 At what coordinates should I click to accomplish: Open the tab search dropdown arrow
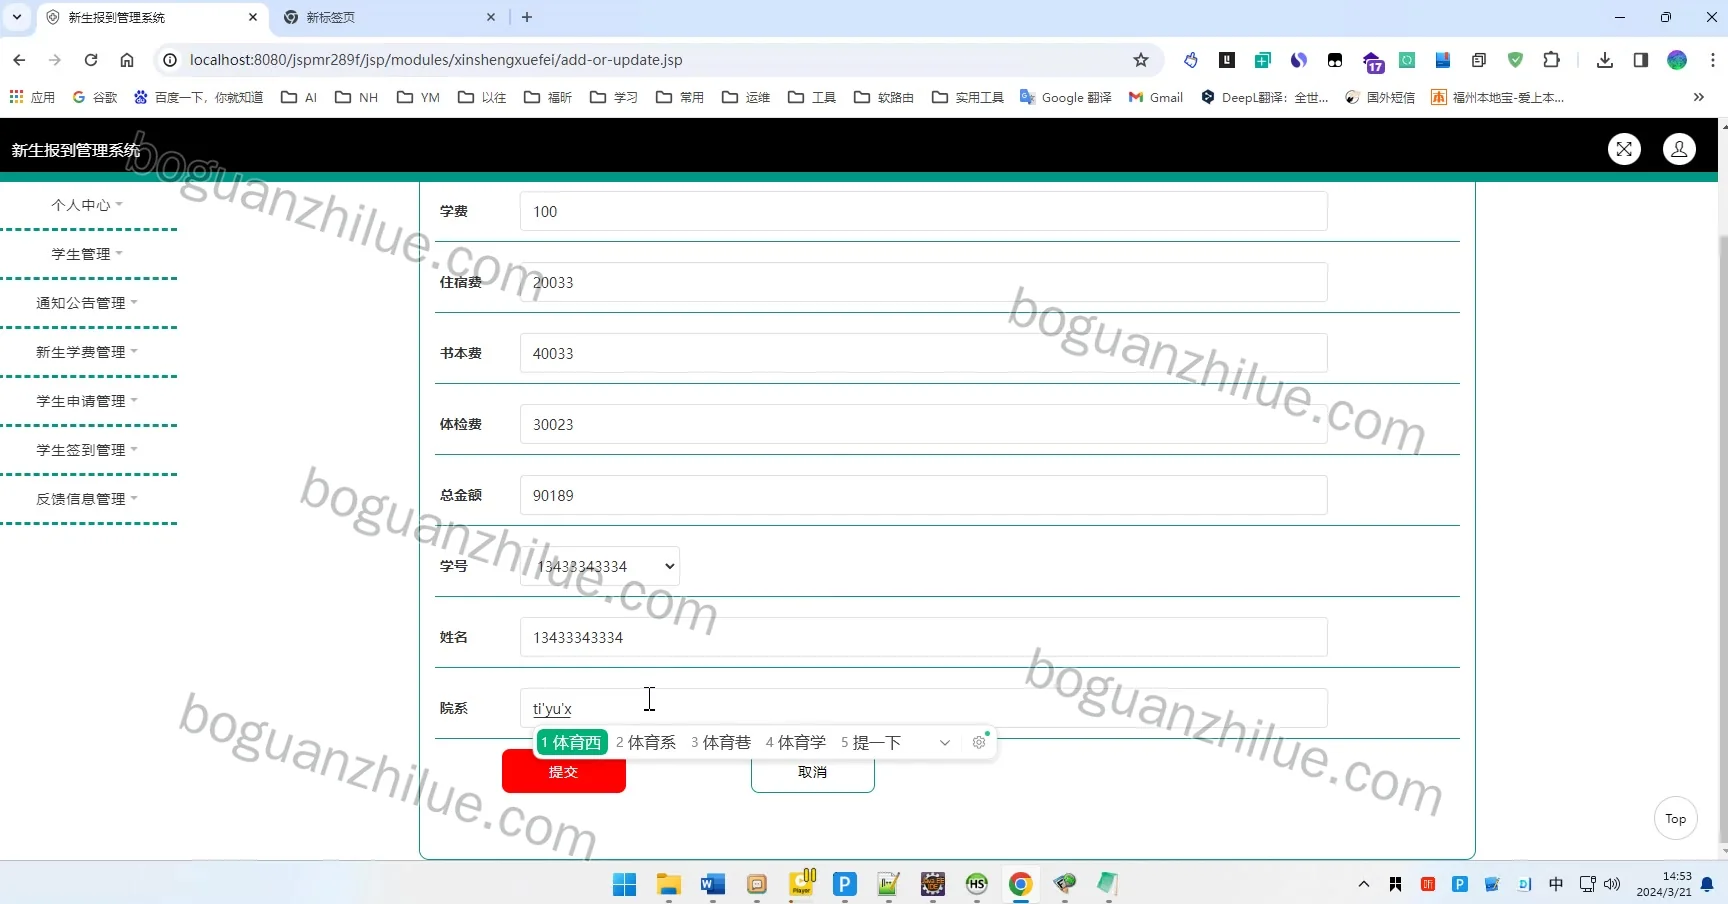17,17
